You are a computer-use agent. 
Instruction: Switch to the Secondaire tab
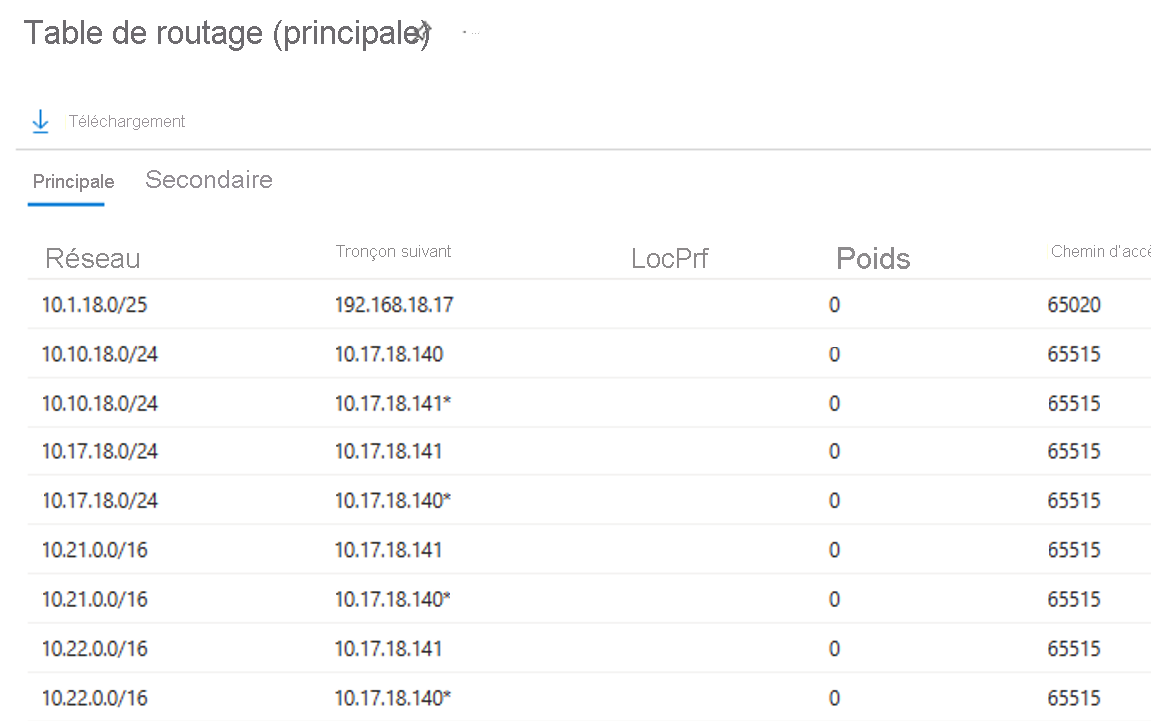tap(208, 180)
